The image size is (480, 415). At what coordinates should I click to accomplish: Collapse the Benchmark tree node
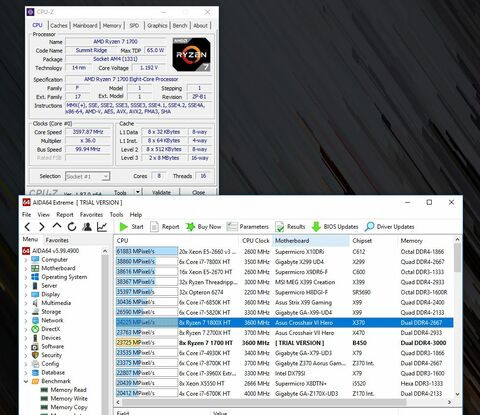26,381
